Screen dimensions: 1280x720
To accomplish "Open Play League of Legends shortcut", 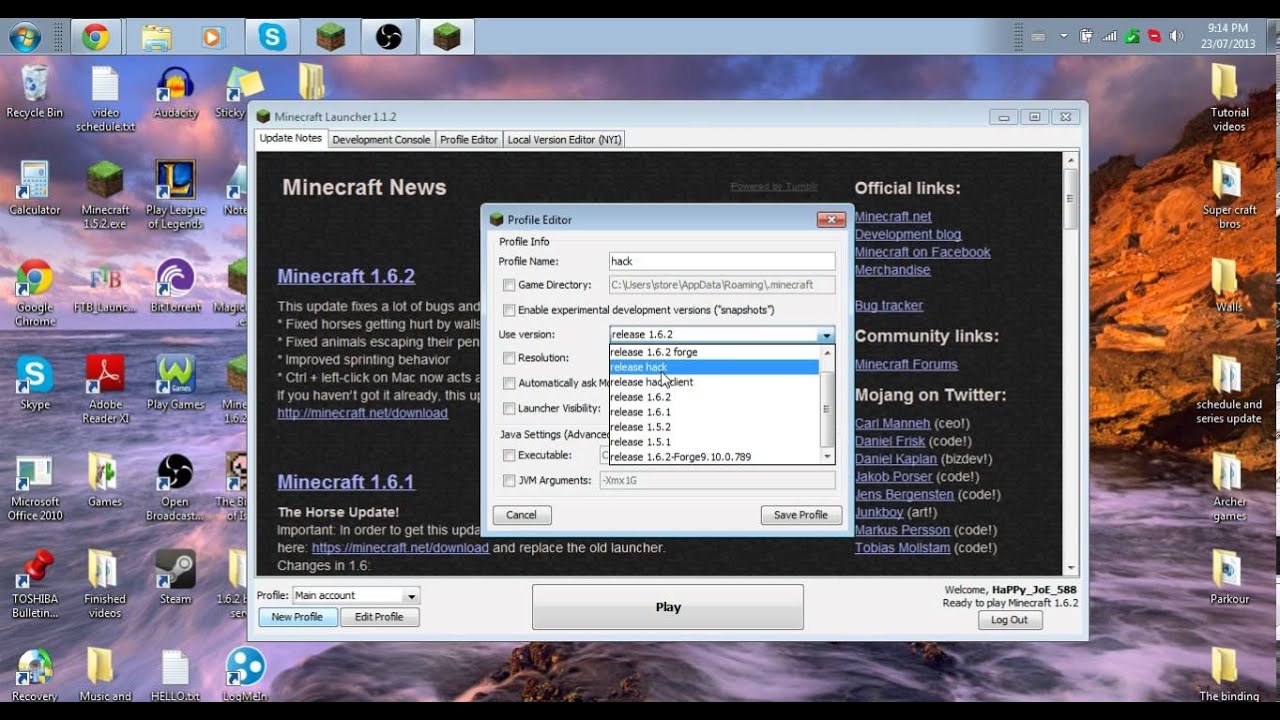I will (176, 194).
